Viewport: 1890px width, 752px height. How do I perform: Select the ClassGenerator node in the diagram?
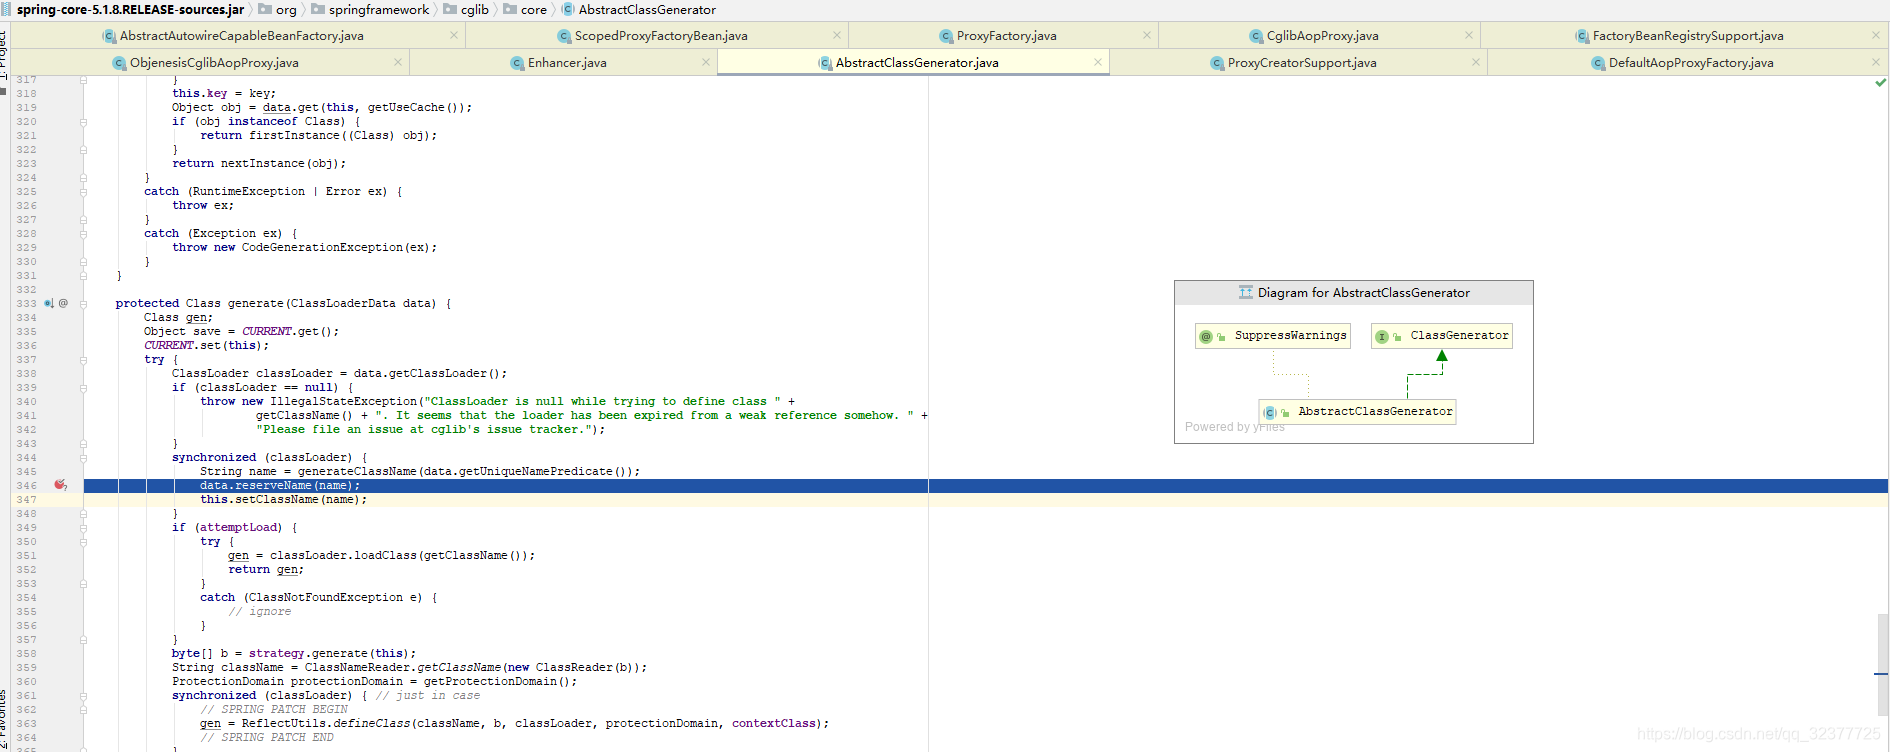pos(1442,336)
